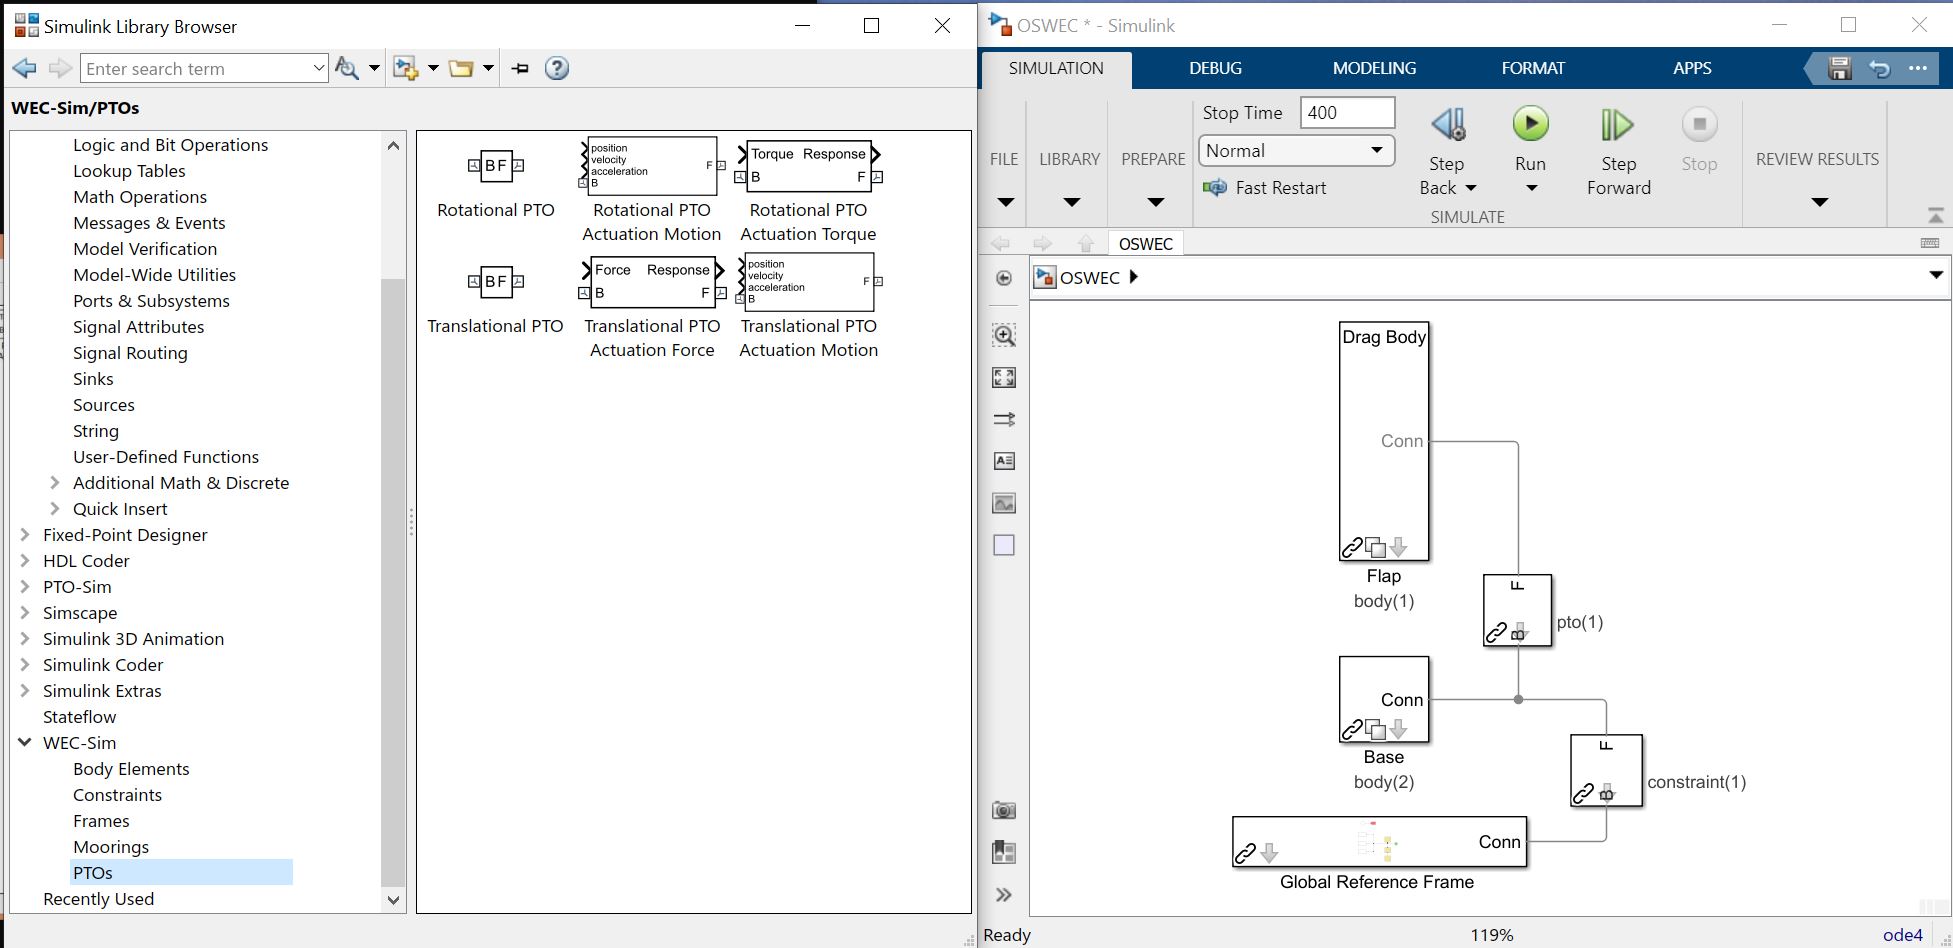The height and width of the screenshot is (948, 1953).
Task: Expand Additional Math & Discrete node
Action: pos(55,483)
